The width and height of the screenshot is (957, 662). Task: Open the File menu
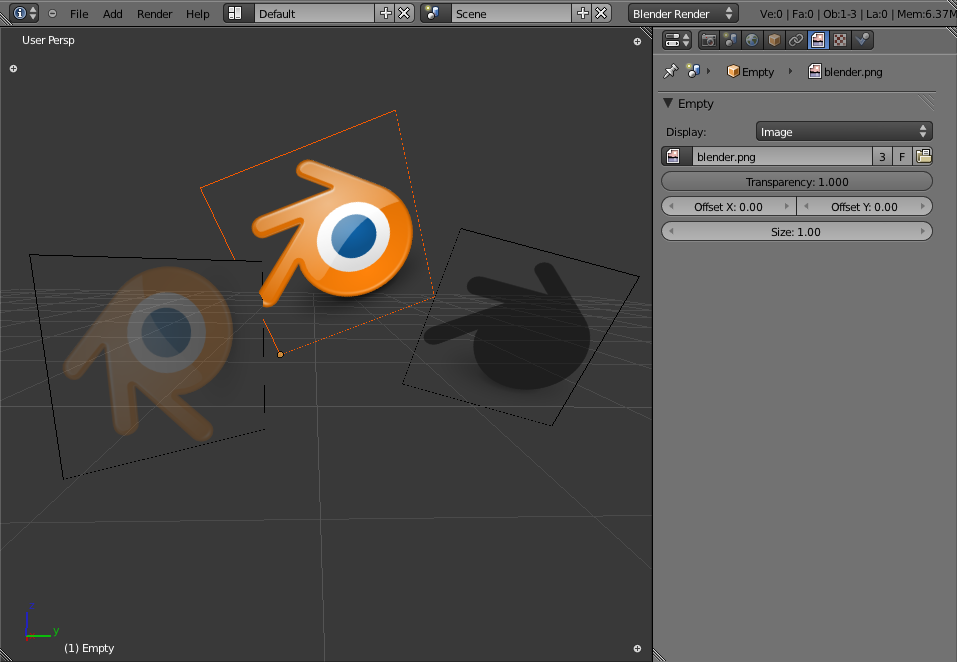pos(78,14)
